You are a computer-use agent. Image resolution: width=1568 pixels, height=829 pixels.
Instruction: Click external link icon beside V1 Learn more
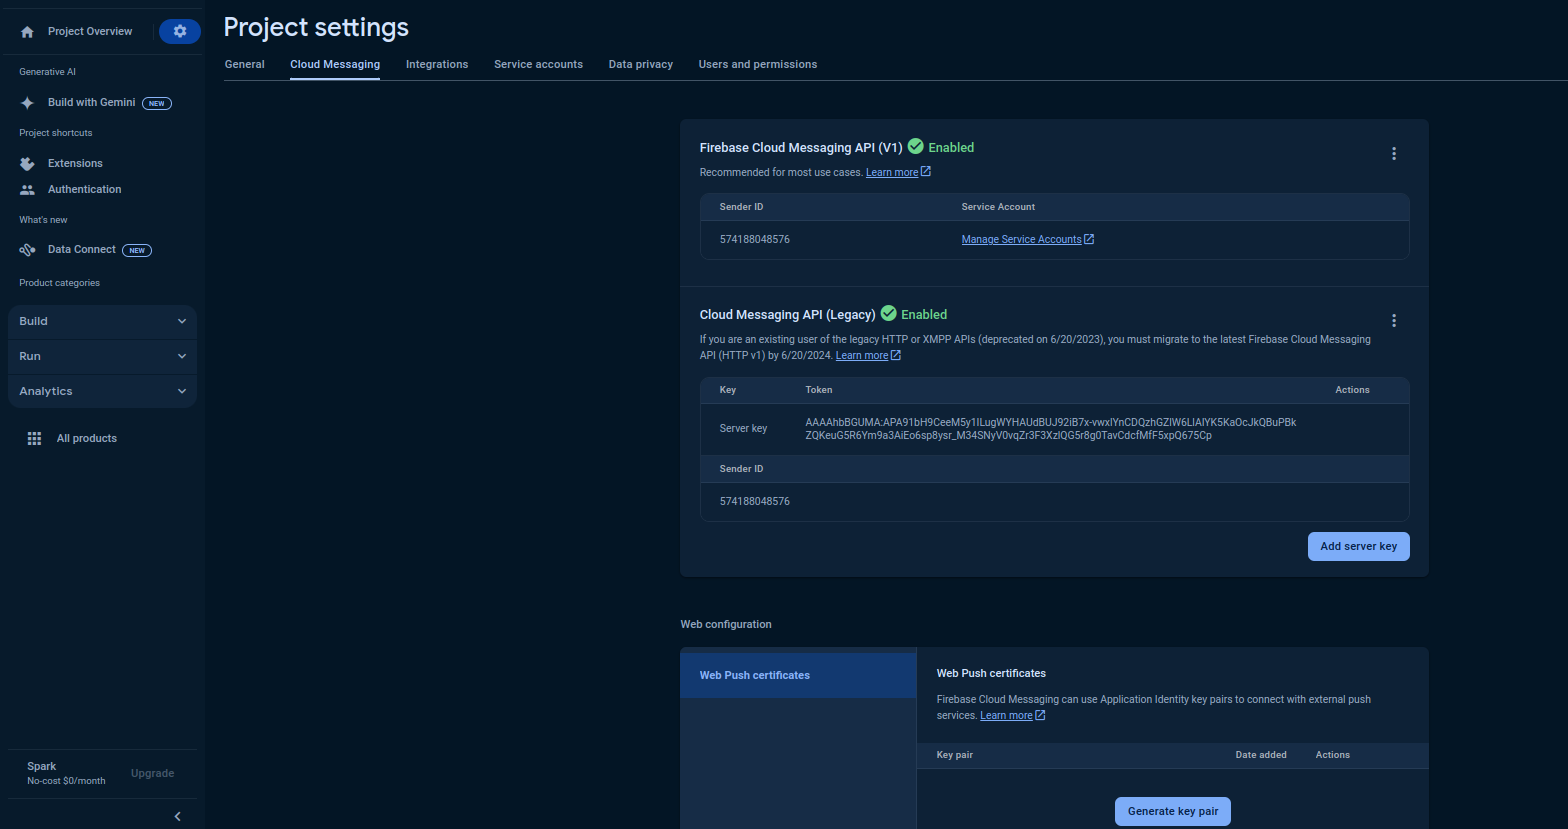point(926,172)
